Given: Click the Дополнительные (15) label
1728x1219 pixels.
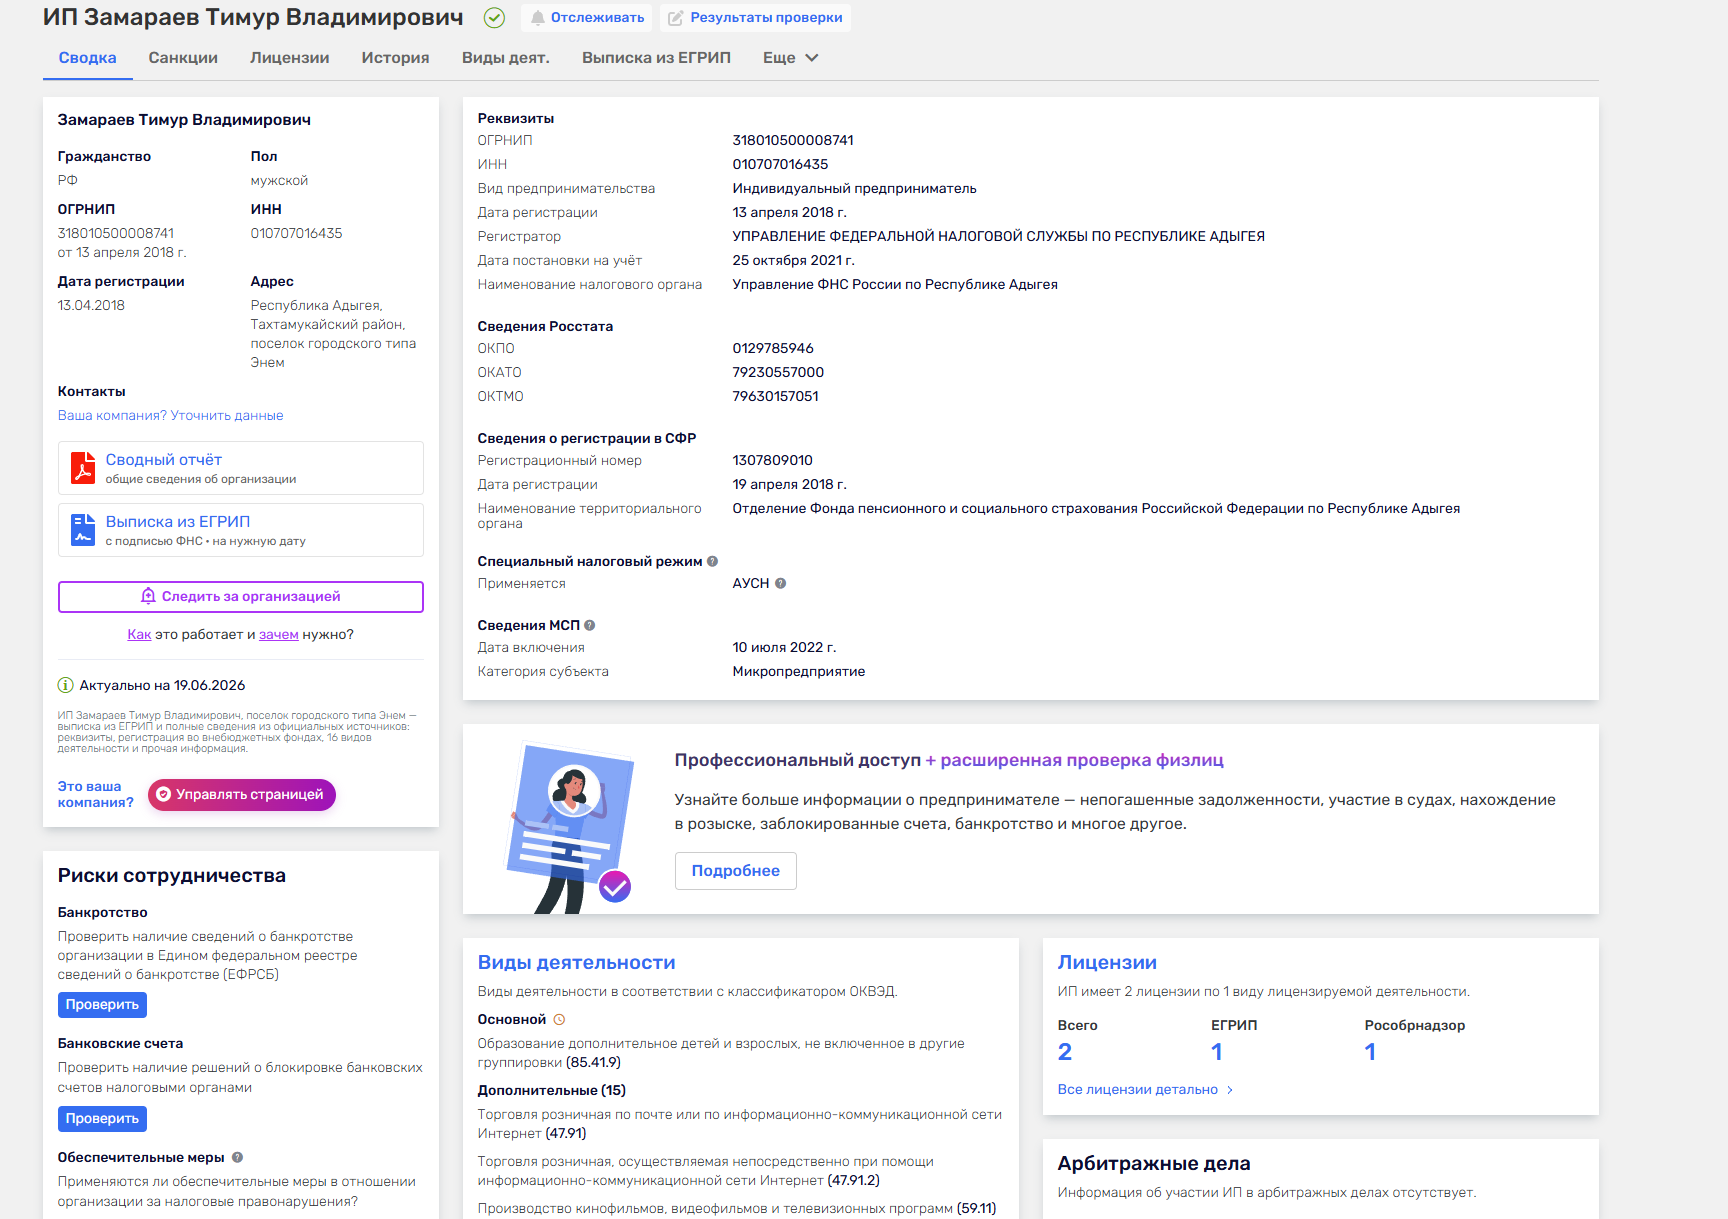Looking at the screenshot, I should tap(552, 1090).
